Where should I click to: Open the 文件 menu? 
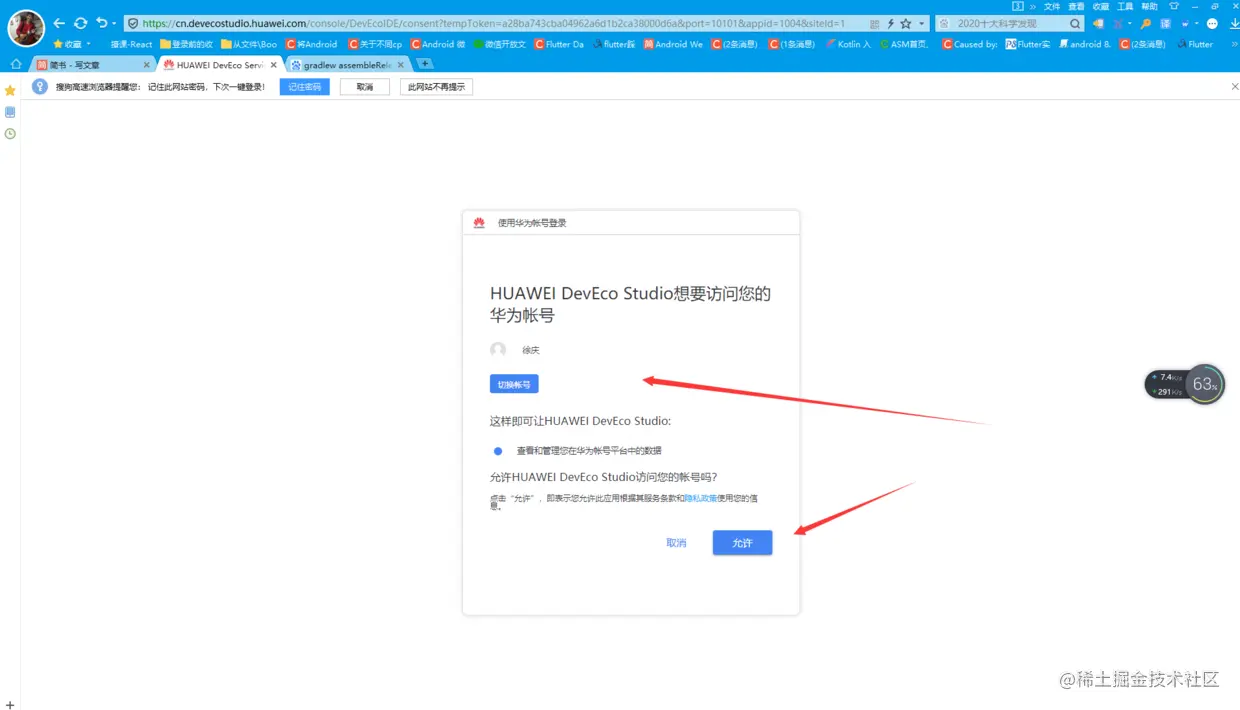pos(1052,6)
